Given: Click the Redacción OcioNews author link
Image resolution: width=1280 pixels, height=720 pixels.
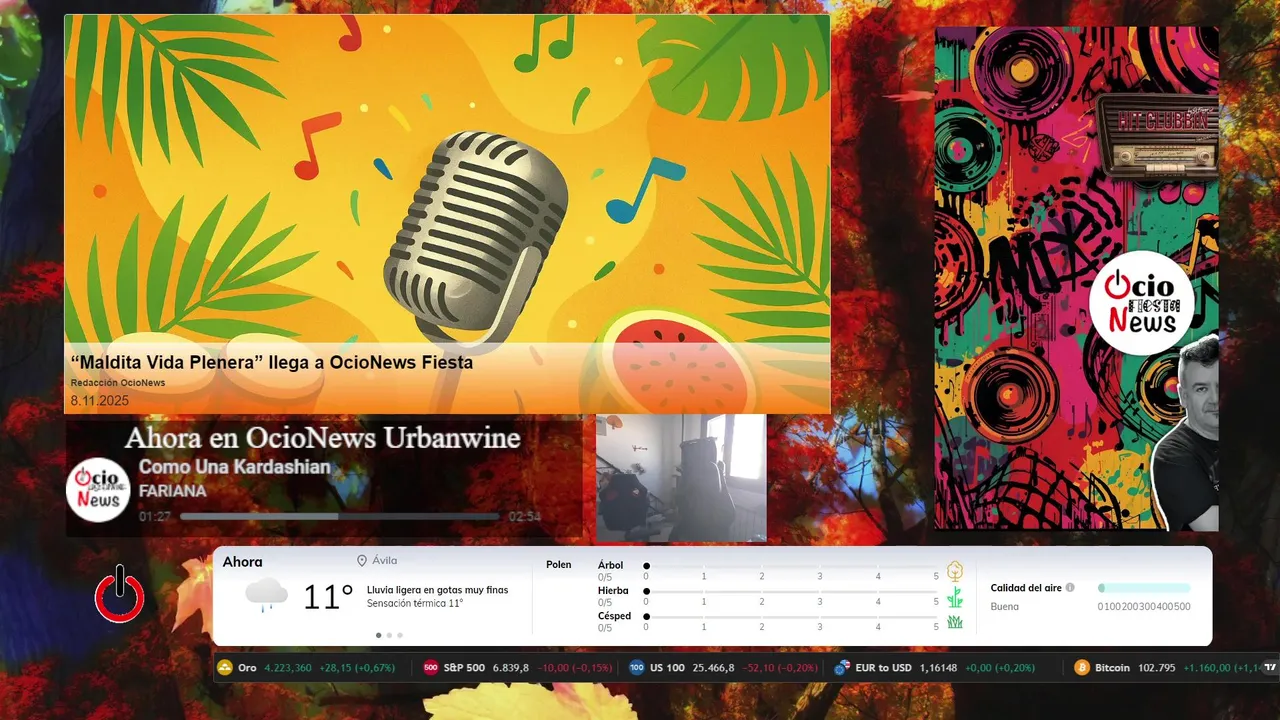Looking at the screenshot, I should (118, 383).
